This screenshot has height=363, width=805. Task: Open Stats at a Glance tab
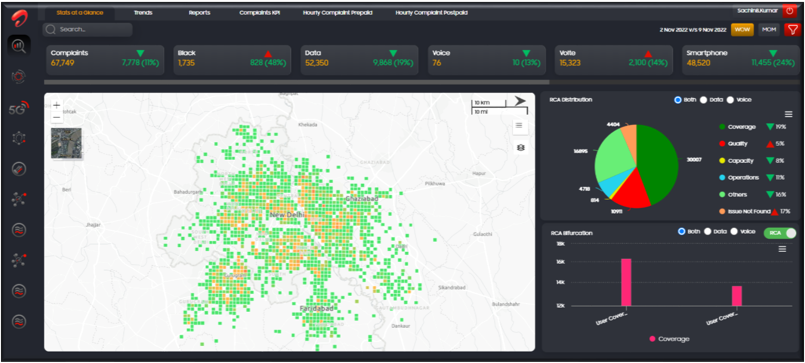79,12
